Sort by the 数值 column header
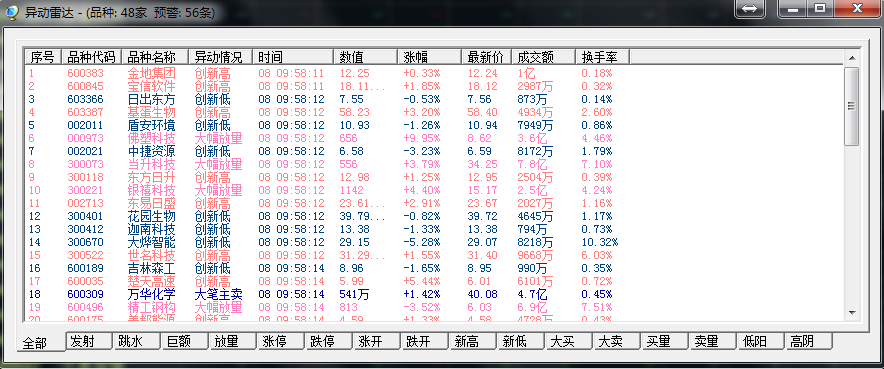 365,57
